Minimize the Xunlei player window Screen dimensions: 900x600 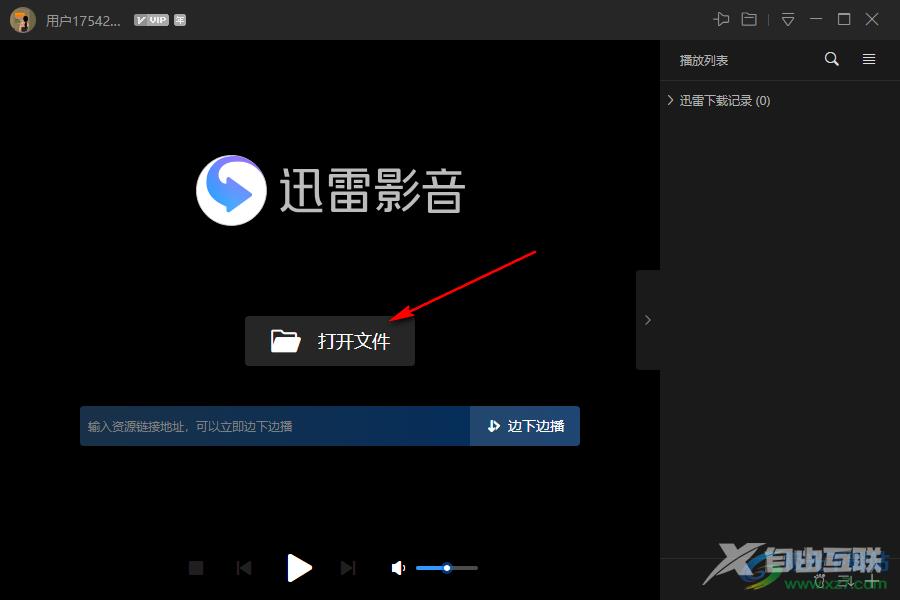tap(816, 20)
